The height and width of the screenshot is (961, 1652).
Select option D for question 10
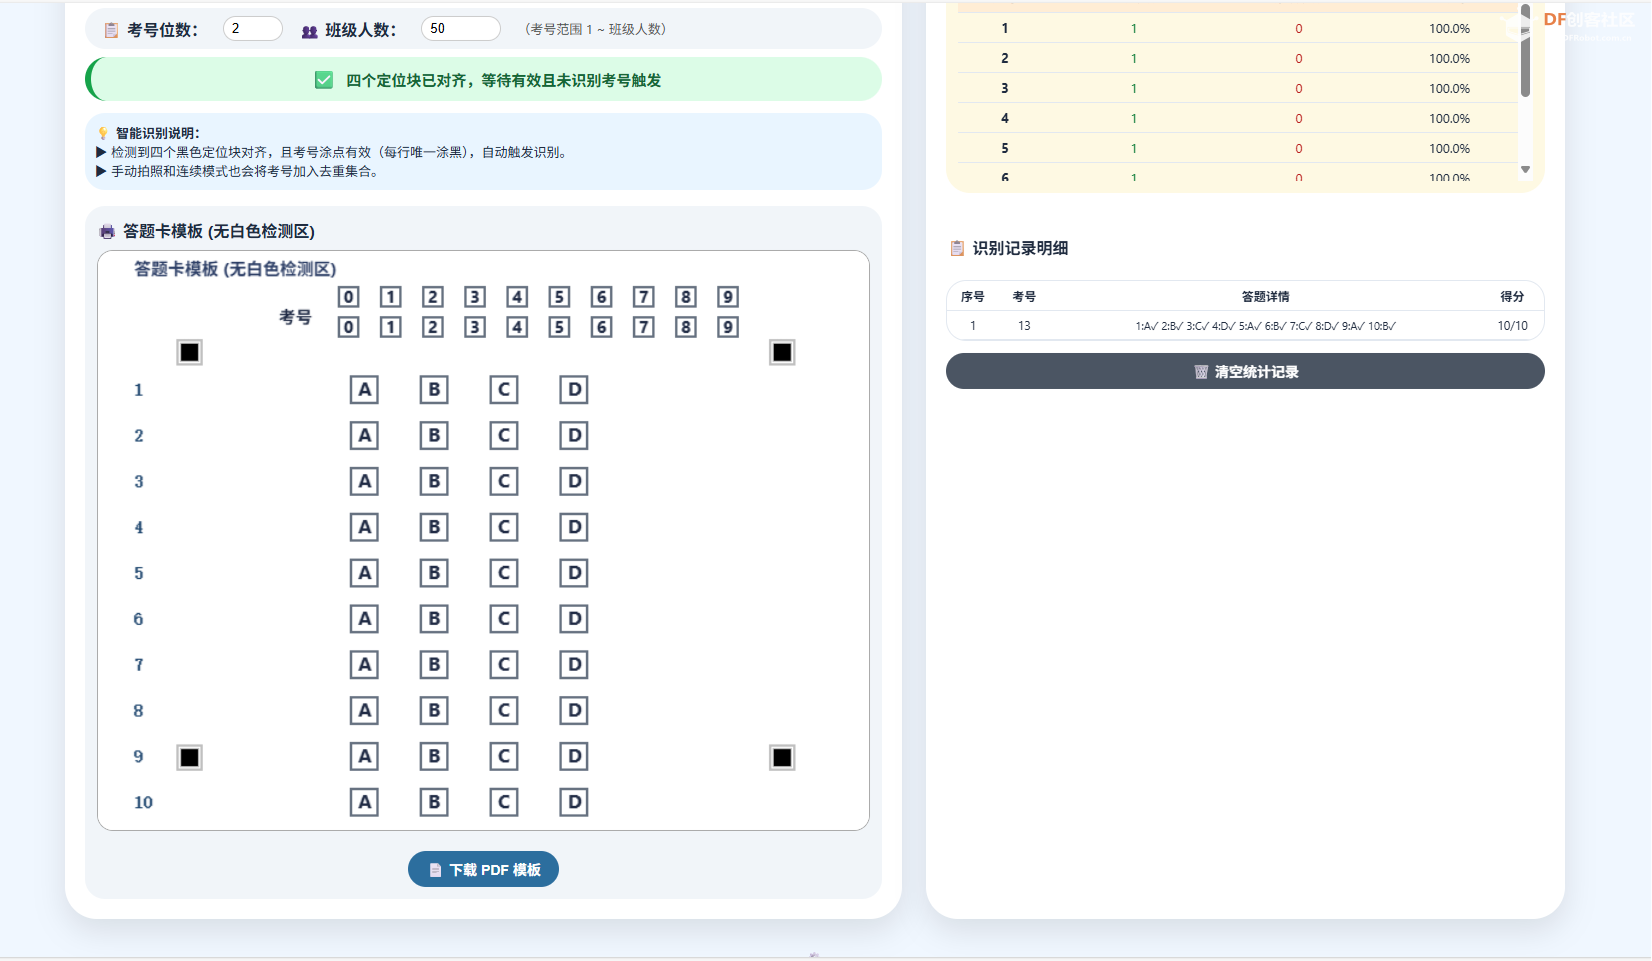coord(574,802)
